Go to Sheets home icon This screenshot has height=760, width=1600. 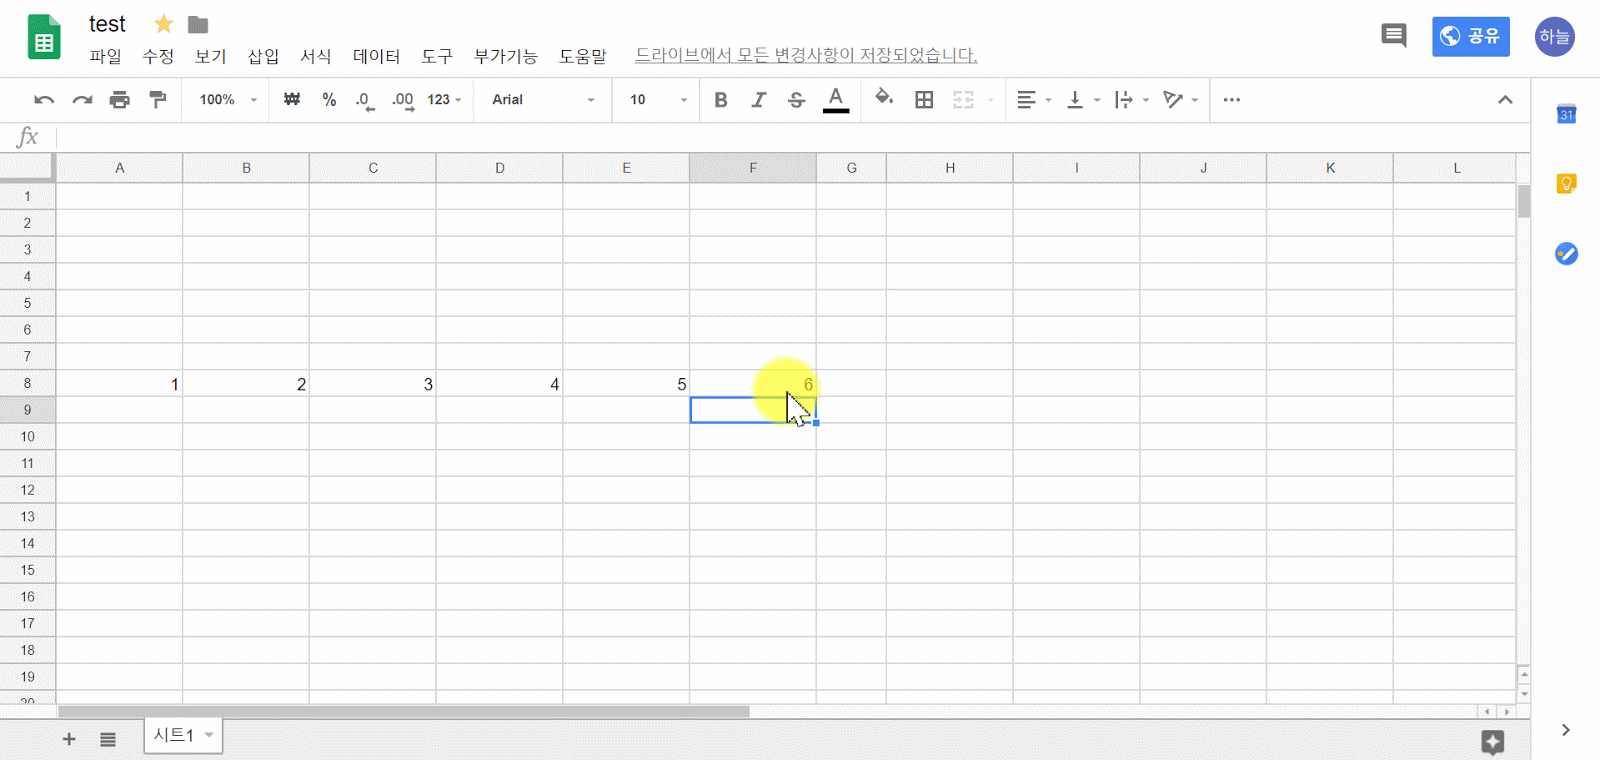pos(44,38)
